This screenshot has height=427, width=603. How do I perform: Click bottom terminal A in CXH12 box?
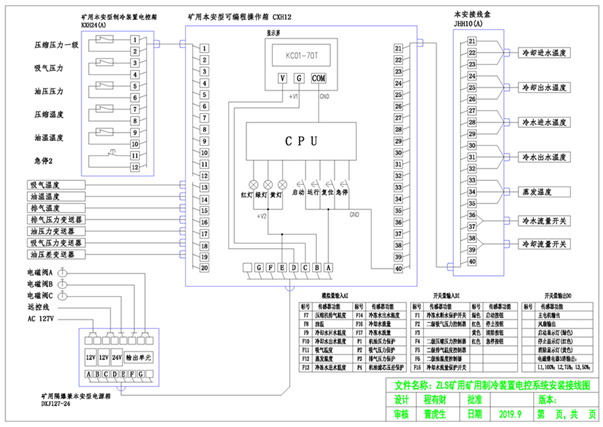click(x=328, y=267)
